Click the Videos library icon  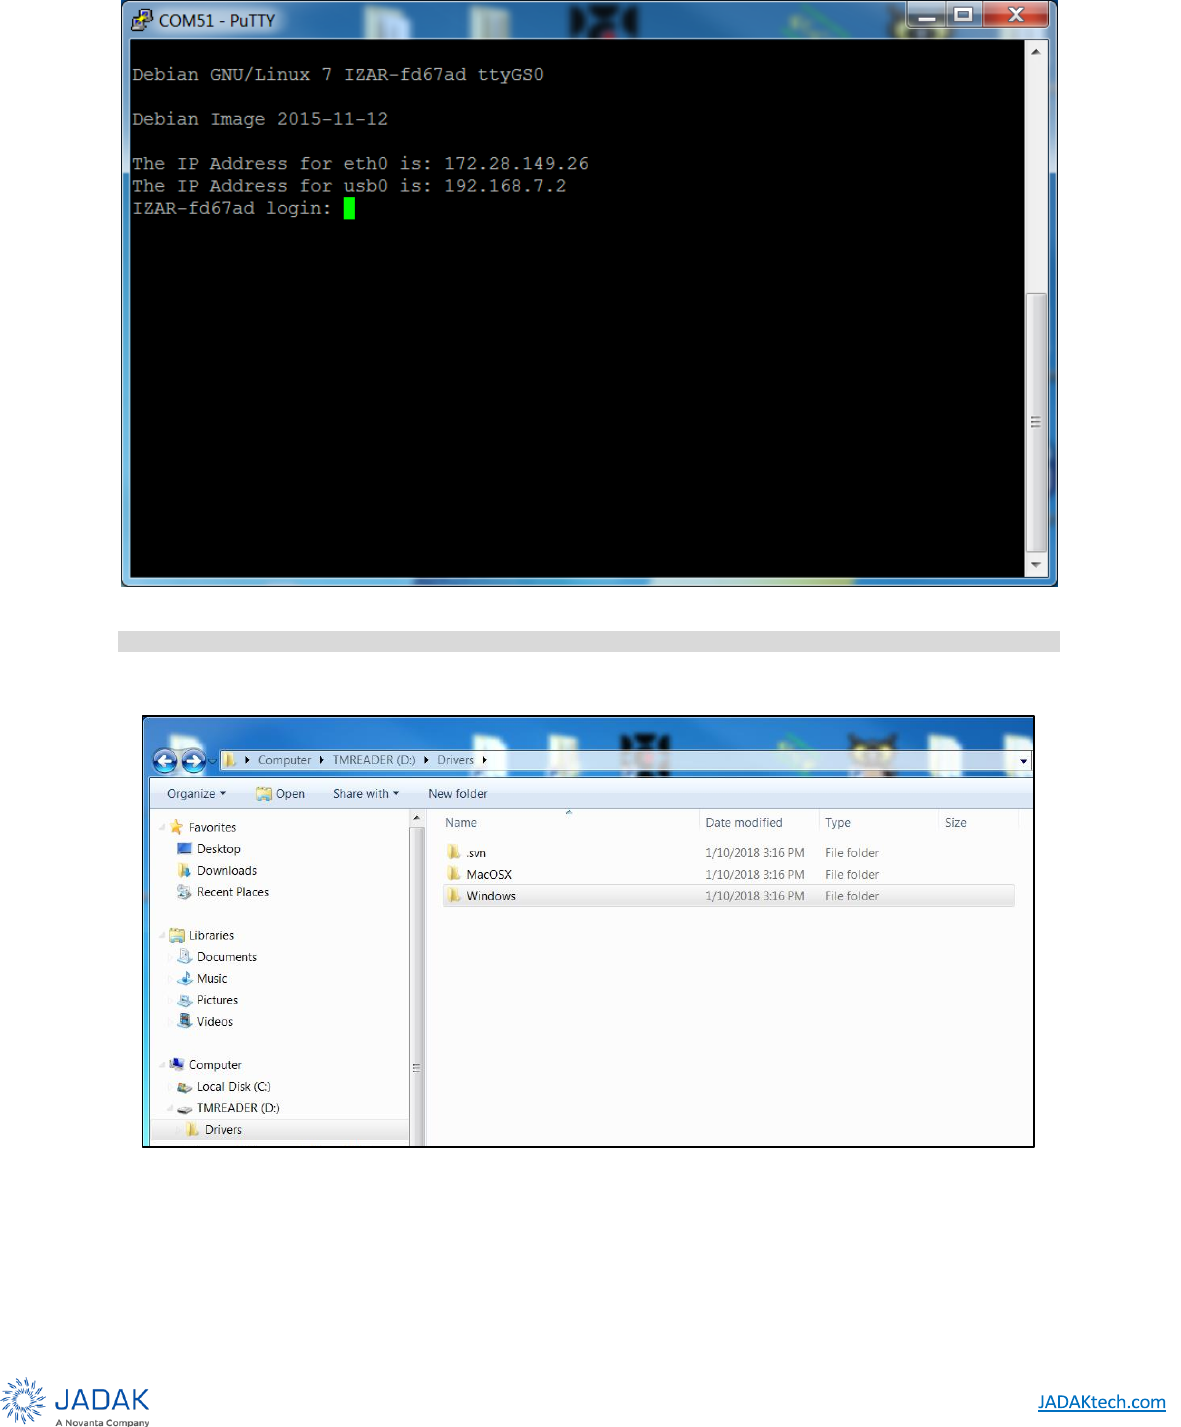pyautogui.click(x=184, y=1021)
